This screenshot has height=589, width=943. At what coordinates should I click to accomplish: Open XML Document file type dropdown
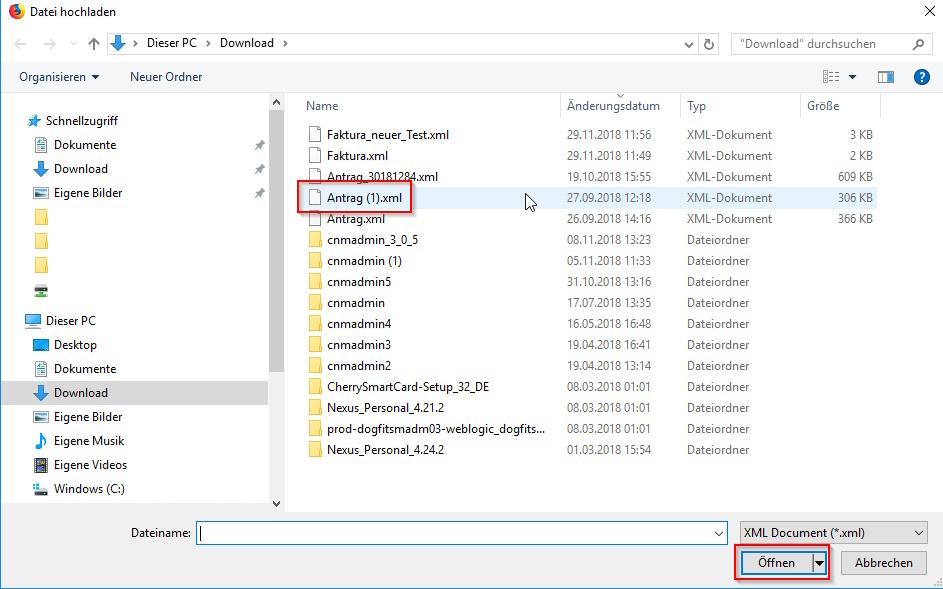(834, 533)
